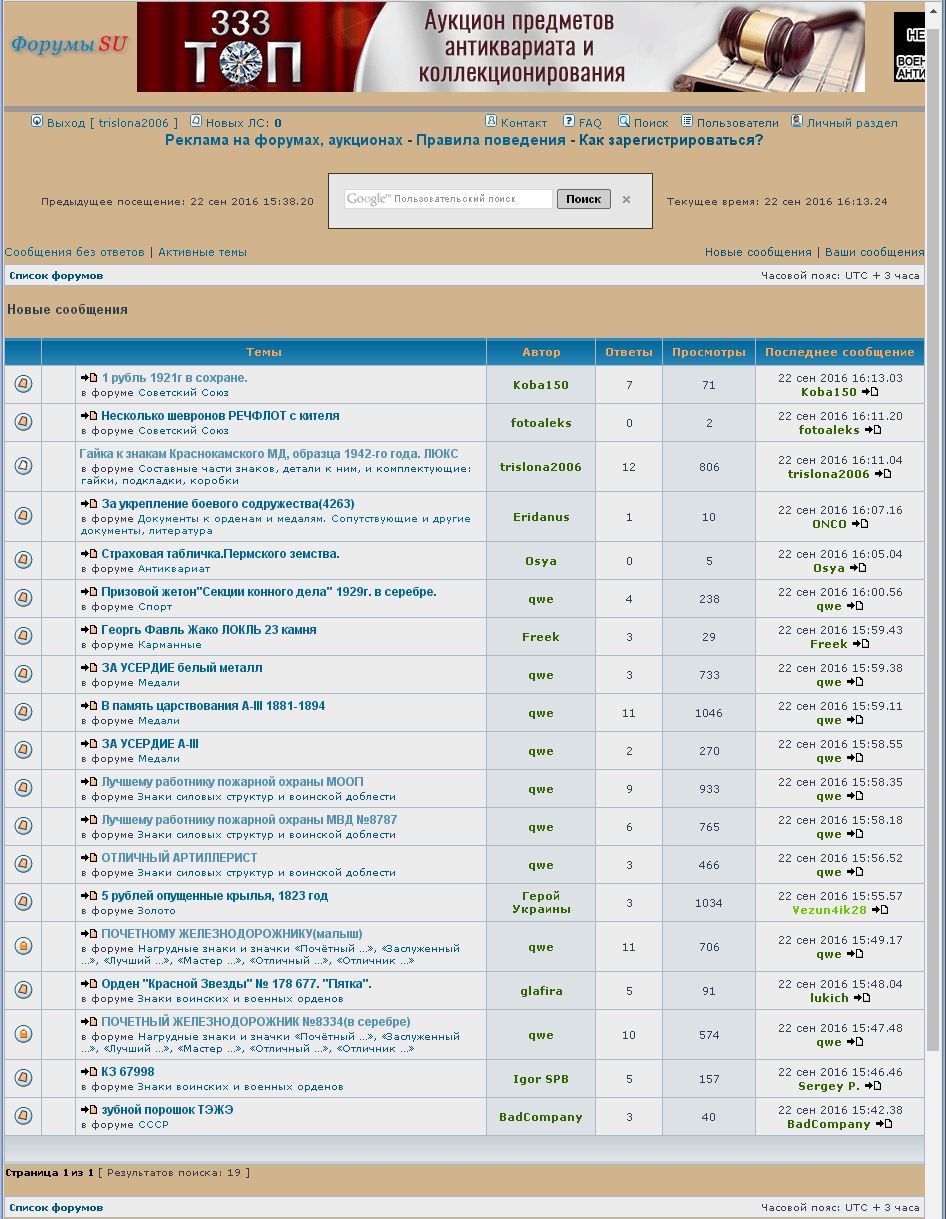Click Правила поведения link

(x=491, y=140)
